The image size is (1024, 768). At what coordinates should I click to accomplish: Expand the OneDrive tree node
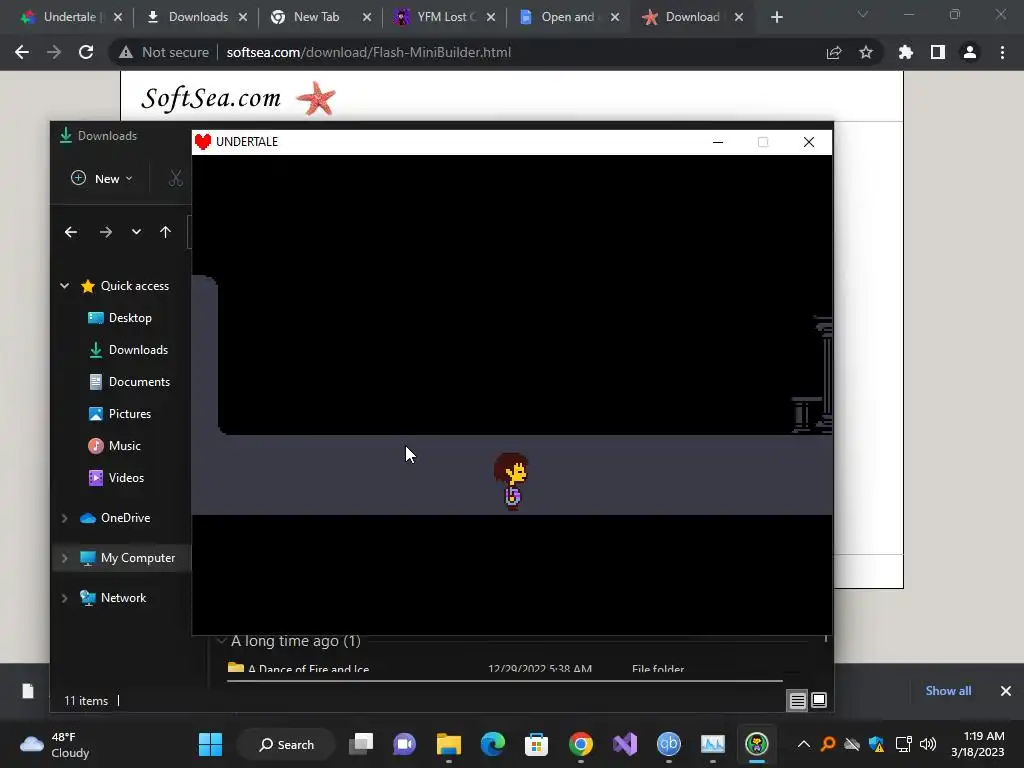[65, 518]
